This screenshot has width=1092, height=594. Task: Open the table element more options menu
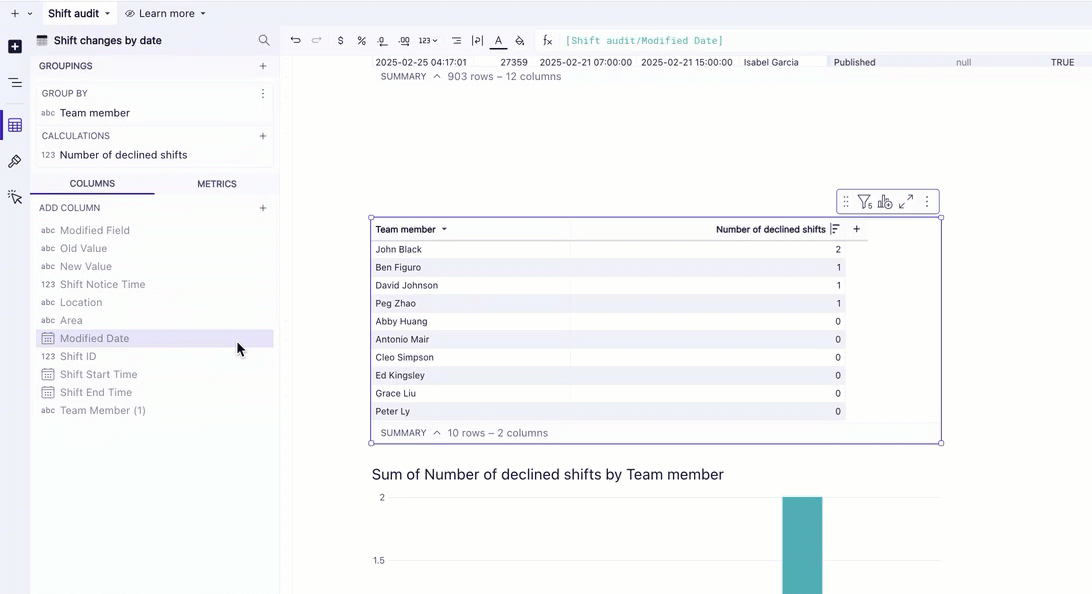click(927, 202)
